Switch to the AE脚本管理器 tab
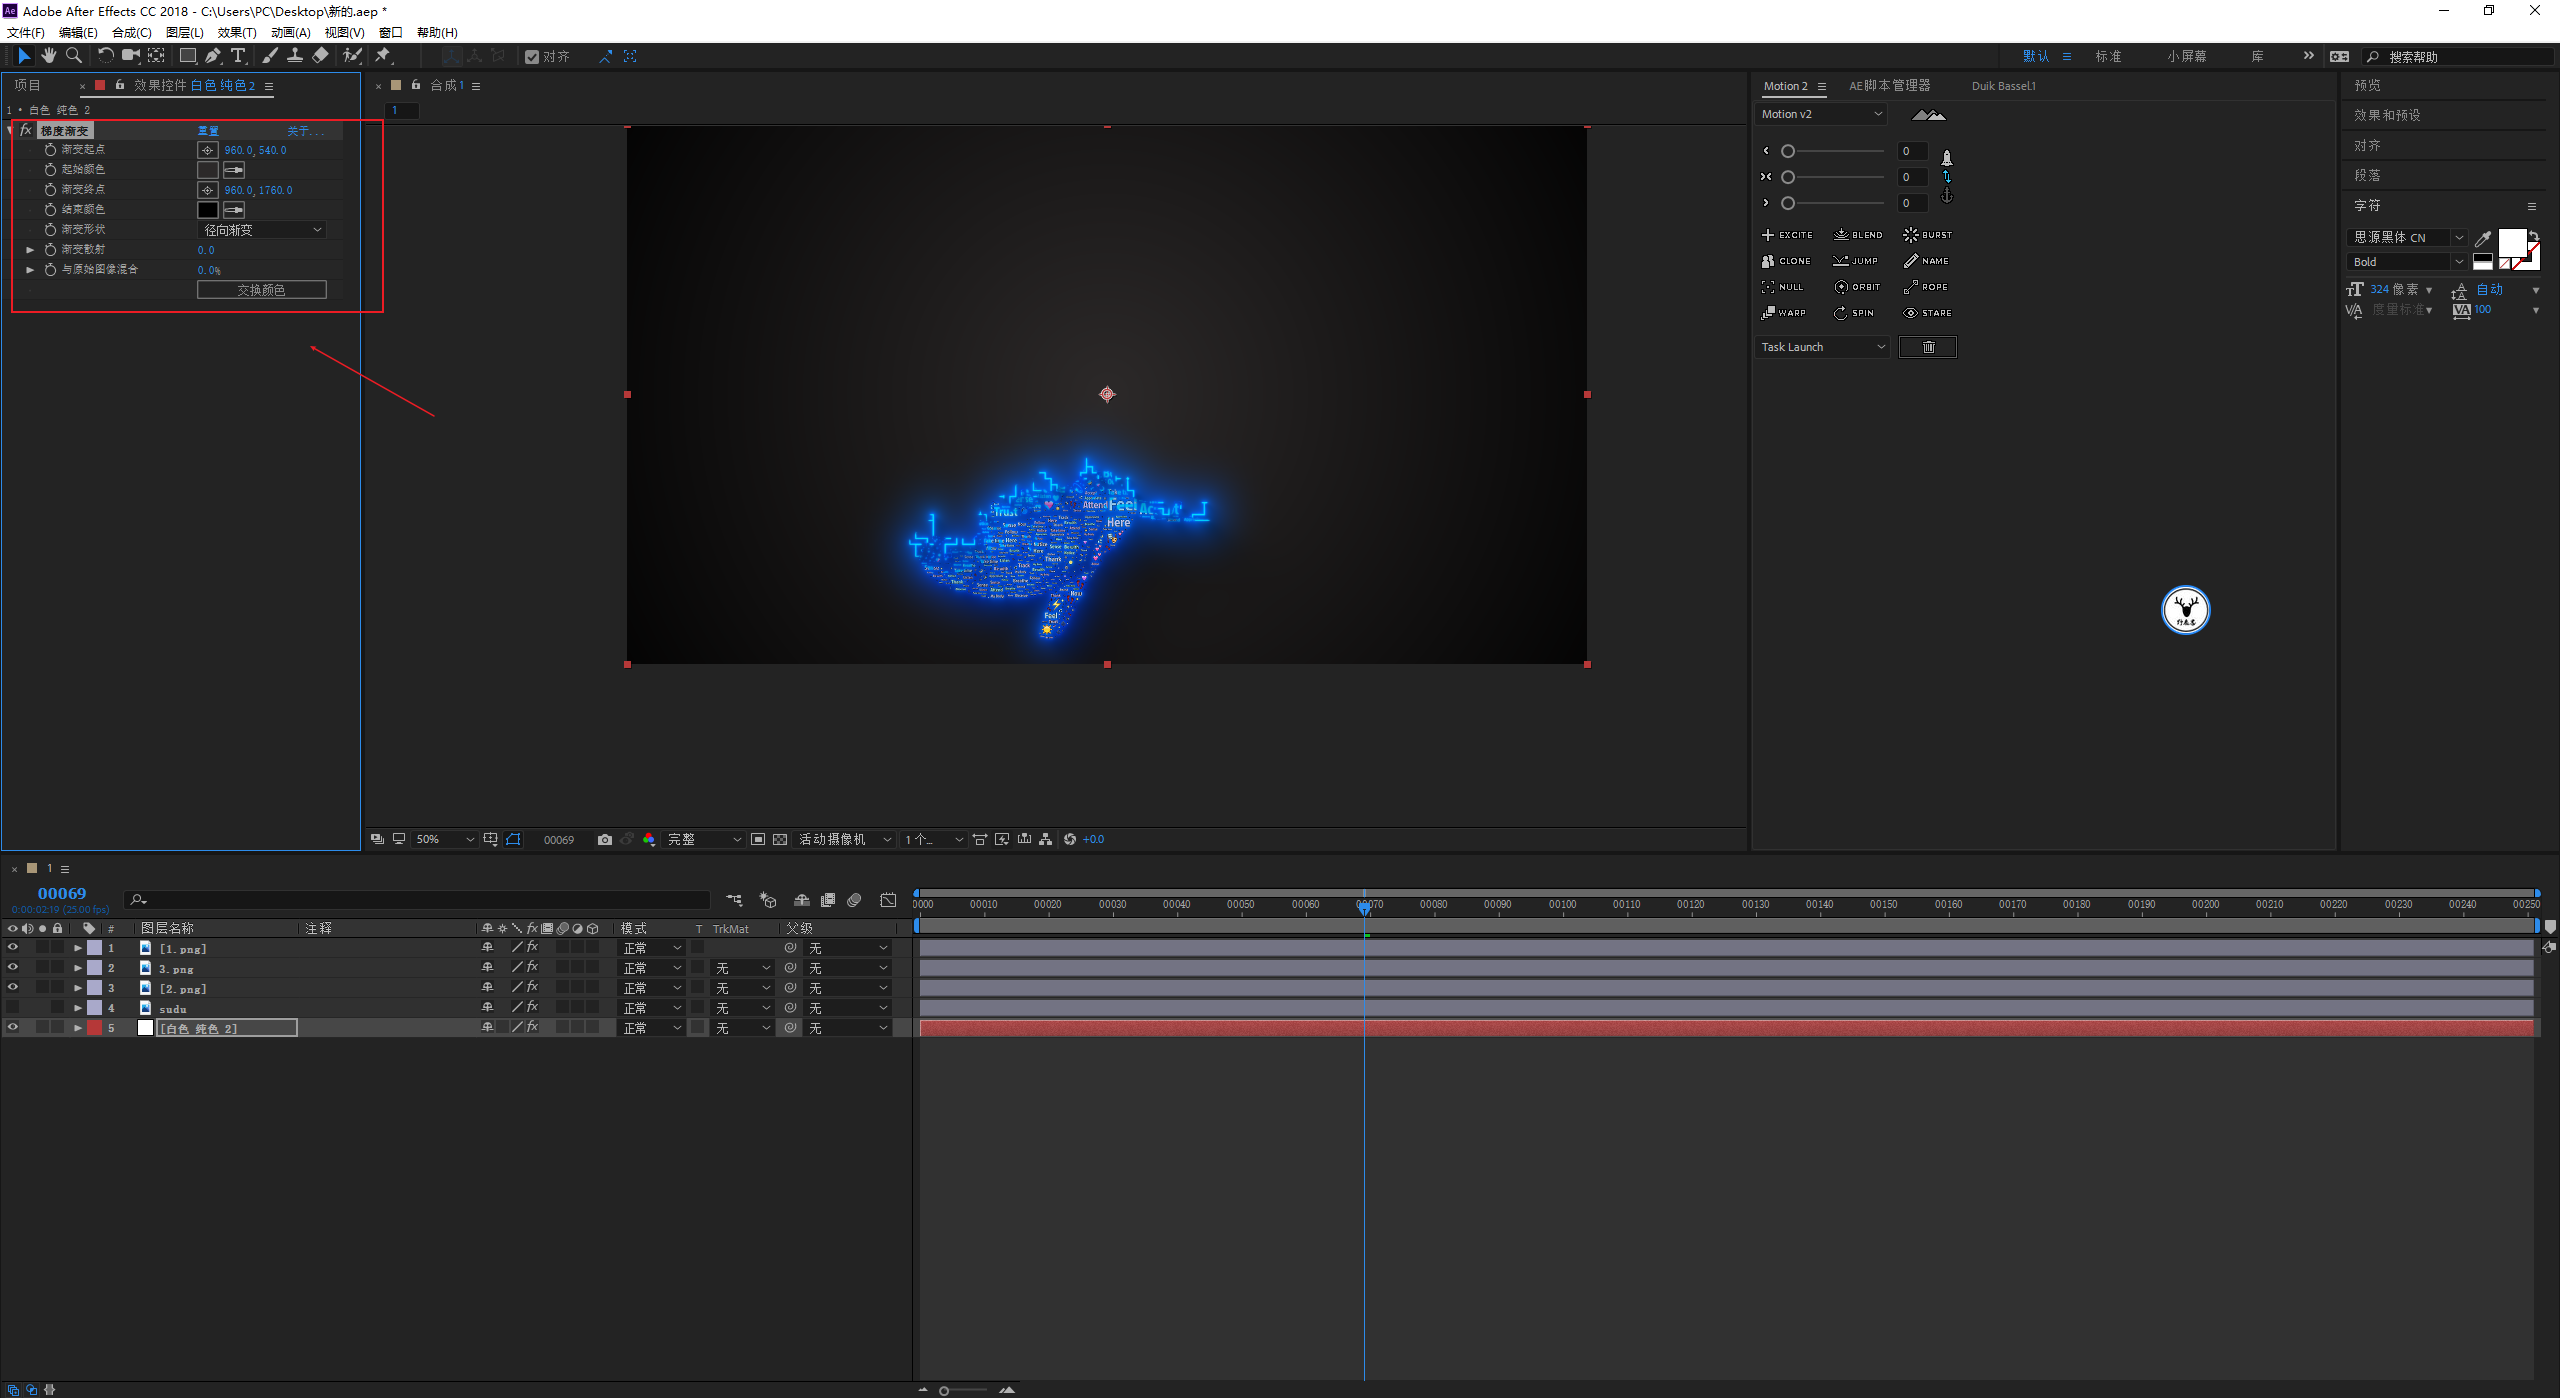The width and height of the screenshot is (2560, 1398). (x=1889, y=86)
